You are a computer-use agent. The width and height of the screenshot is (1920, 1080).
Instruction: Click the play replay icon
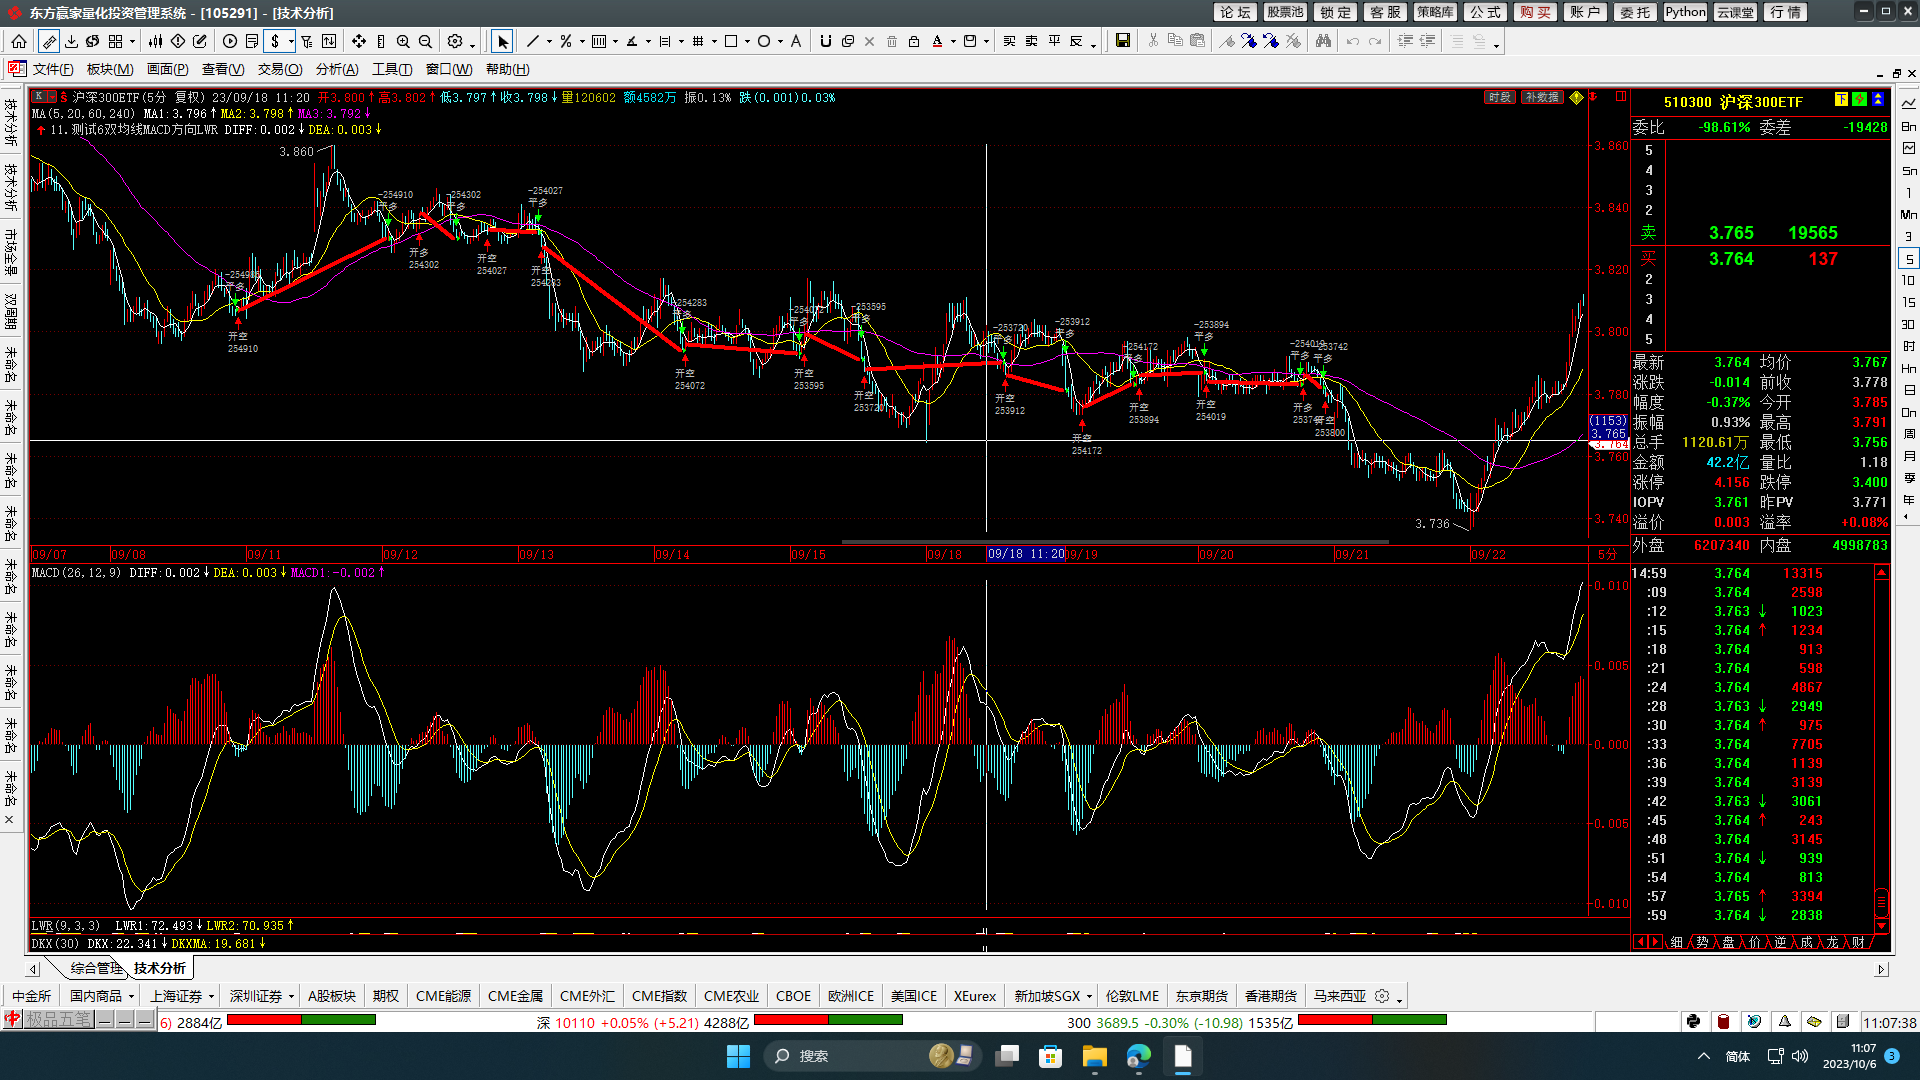230,41
